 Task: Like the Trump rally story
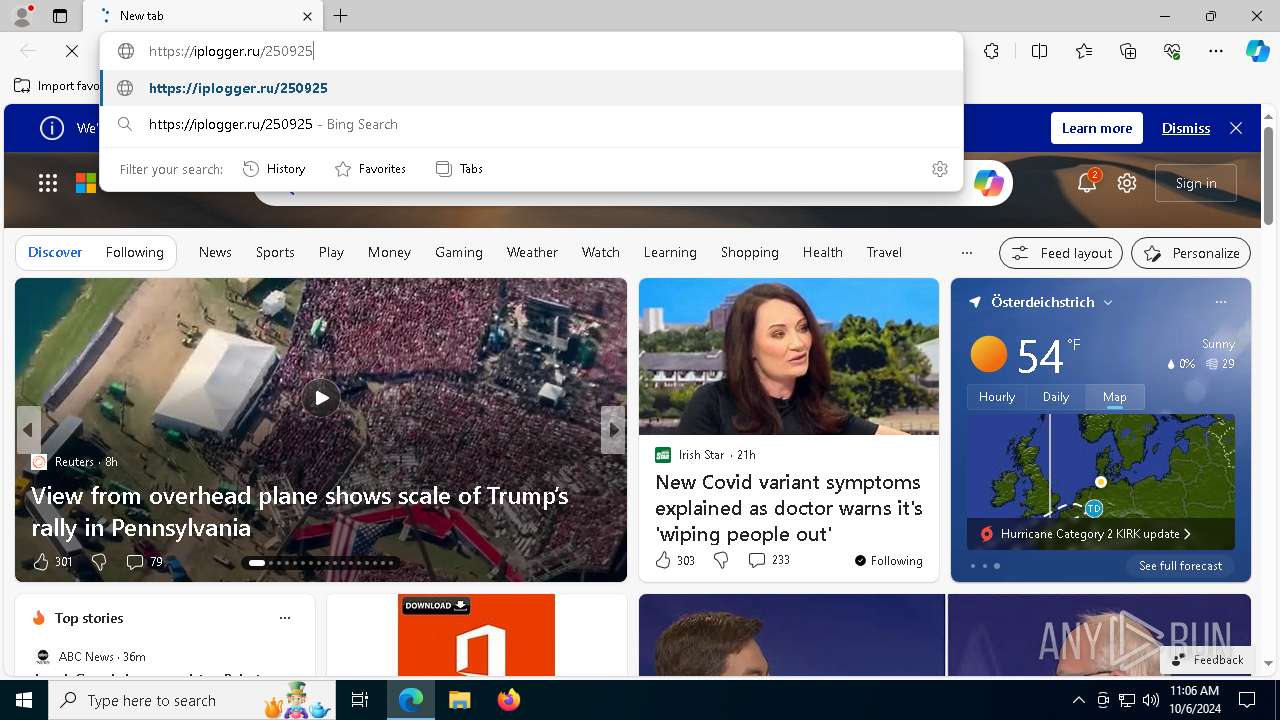point(41,562)
